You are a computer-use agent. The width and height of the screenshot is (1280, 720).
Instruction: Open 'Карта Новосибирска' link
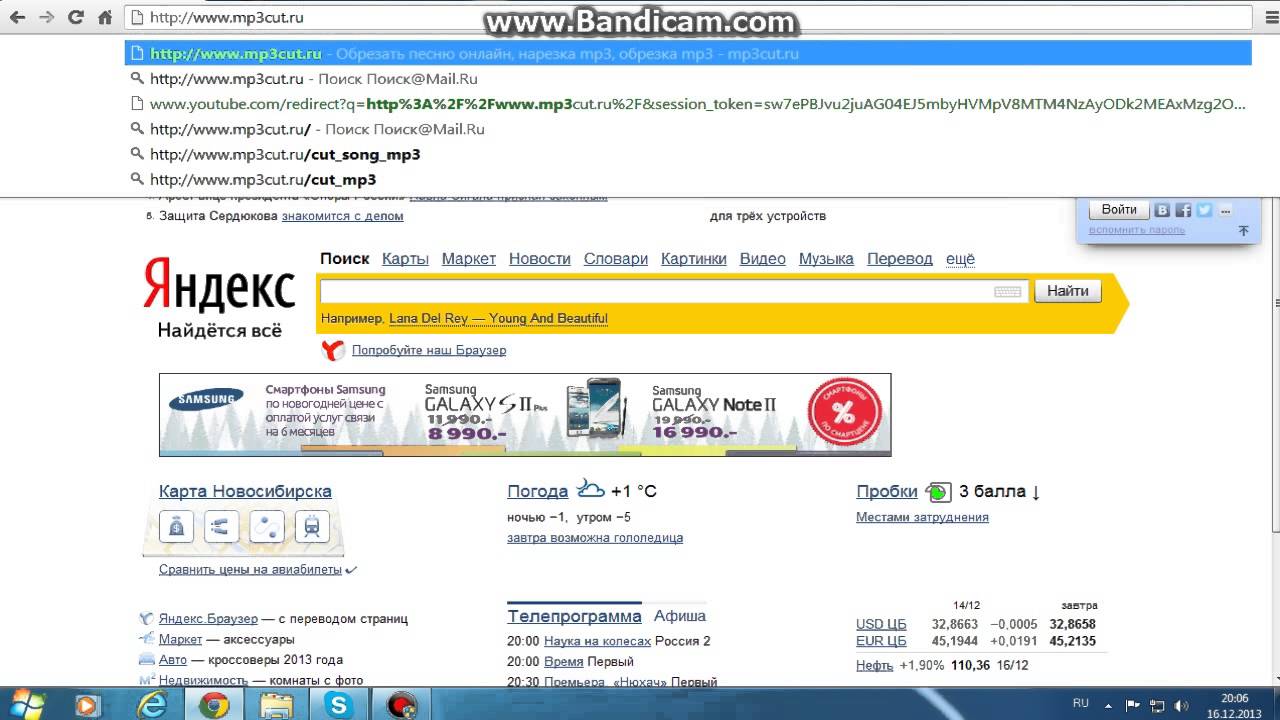click(x=245, y=491)
